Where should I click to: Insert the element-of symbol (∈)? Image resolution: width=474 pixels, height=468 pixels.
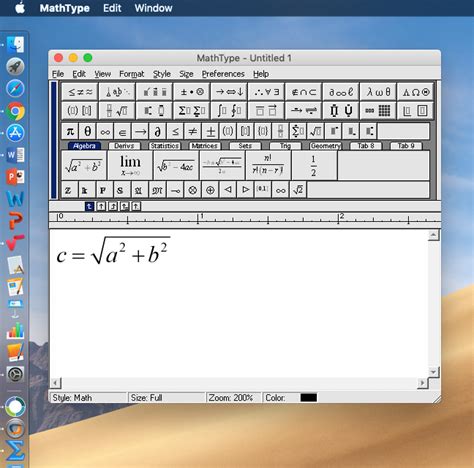(123, 131)
